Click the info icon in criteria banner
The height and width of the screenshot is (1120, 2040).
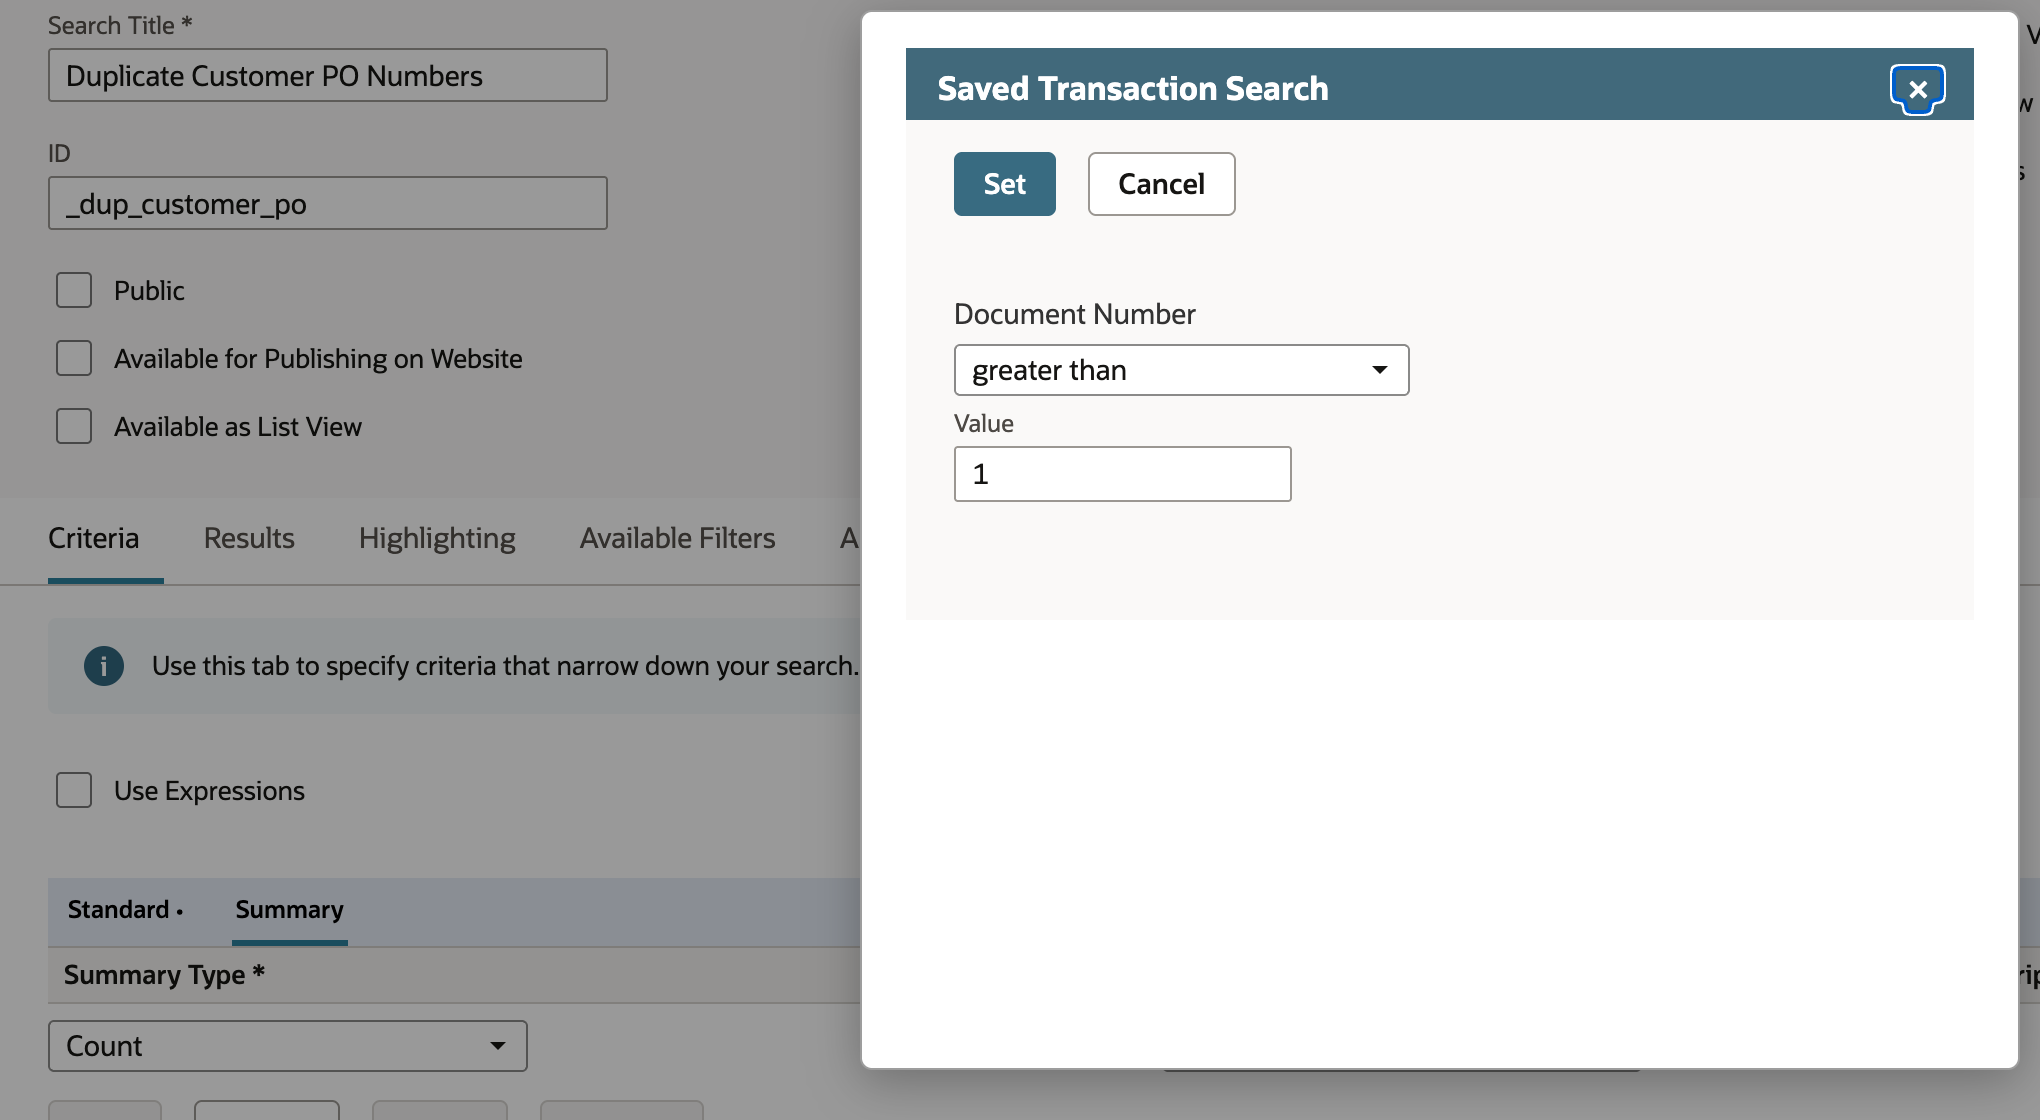[104, 666]
